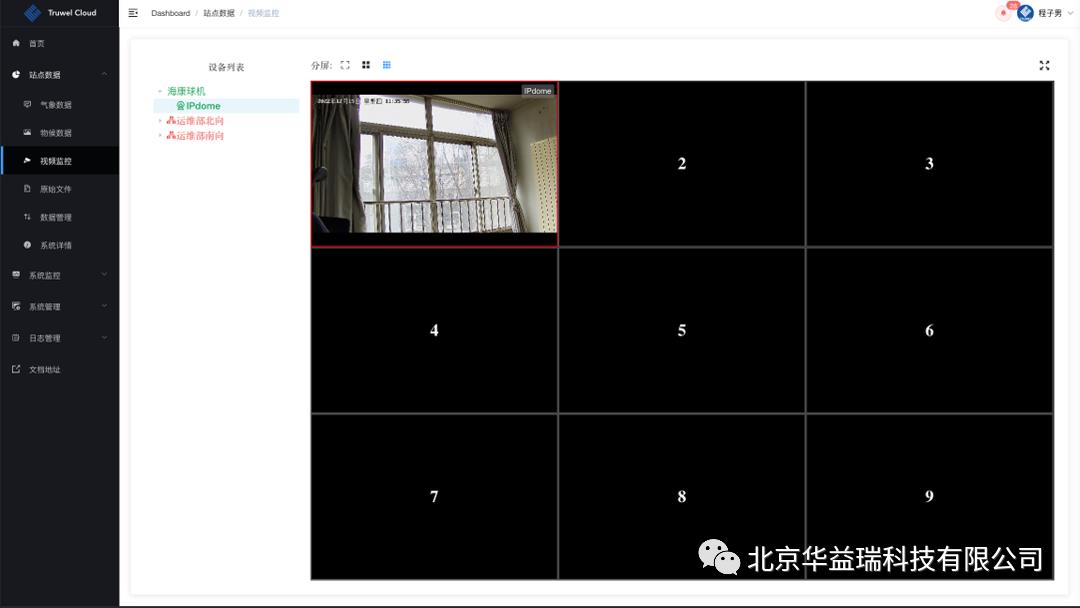This screenshot has width=1080, height=608.
Task: Select the nine-screen grid layout icon
Action: (387, 65)
